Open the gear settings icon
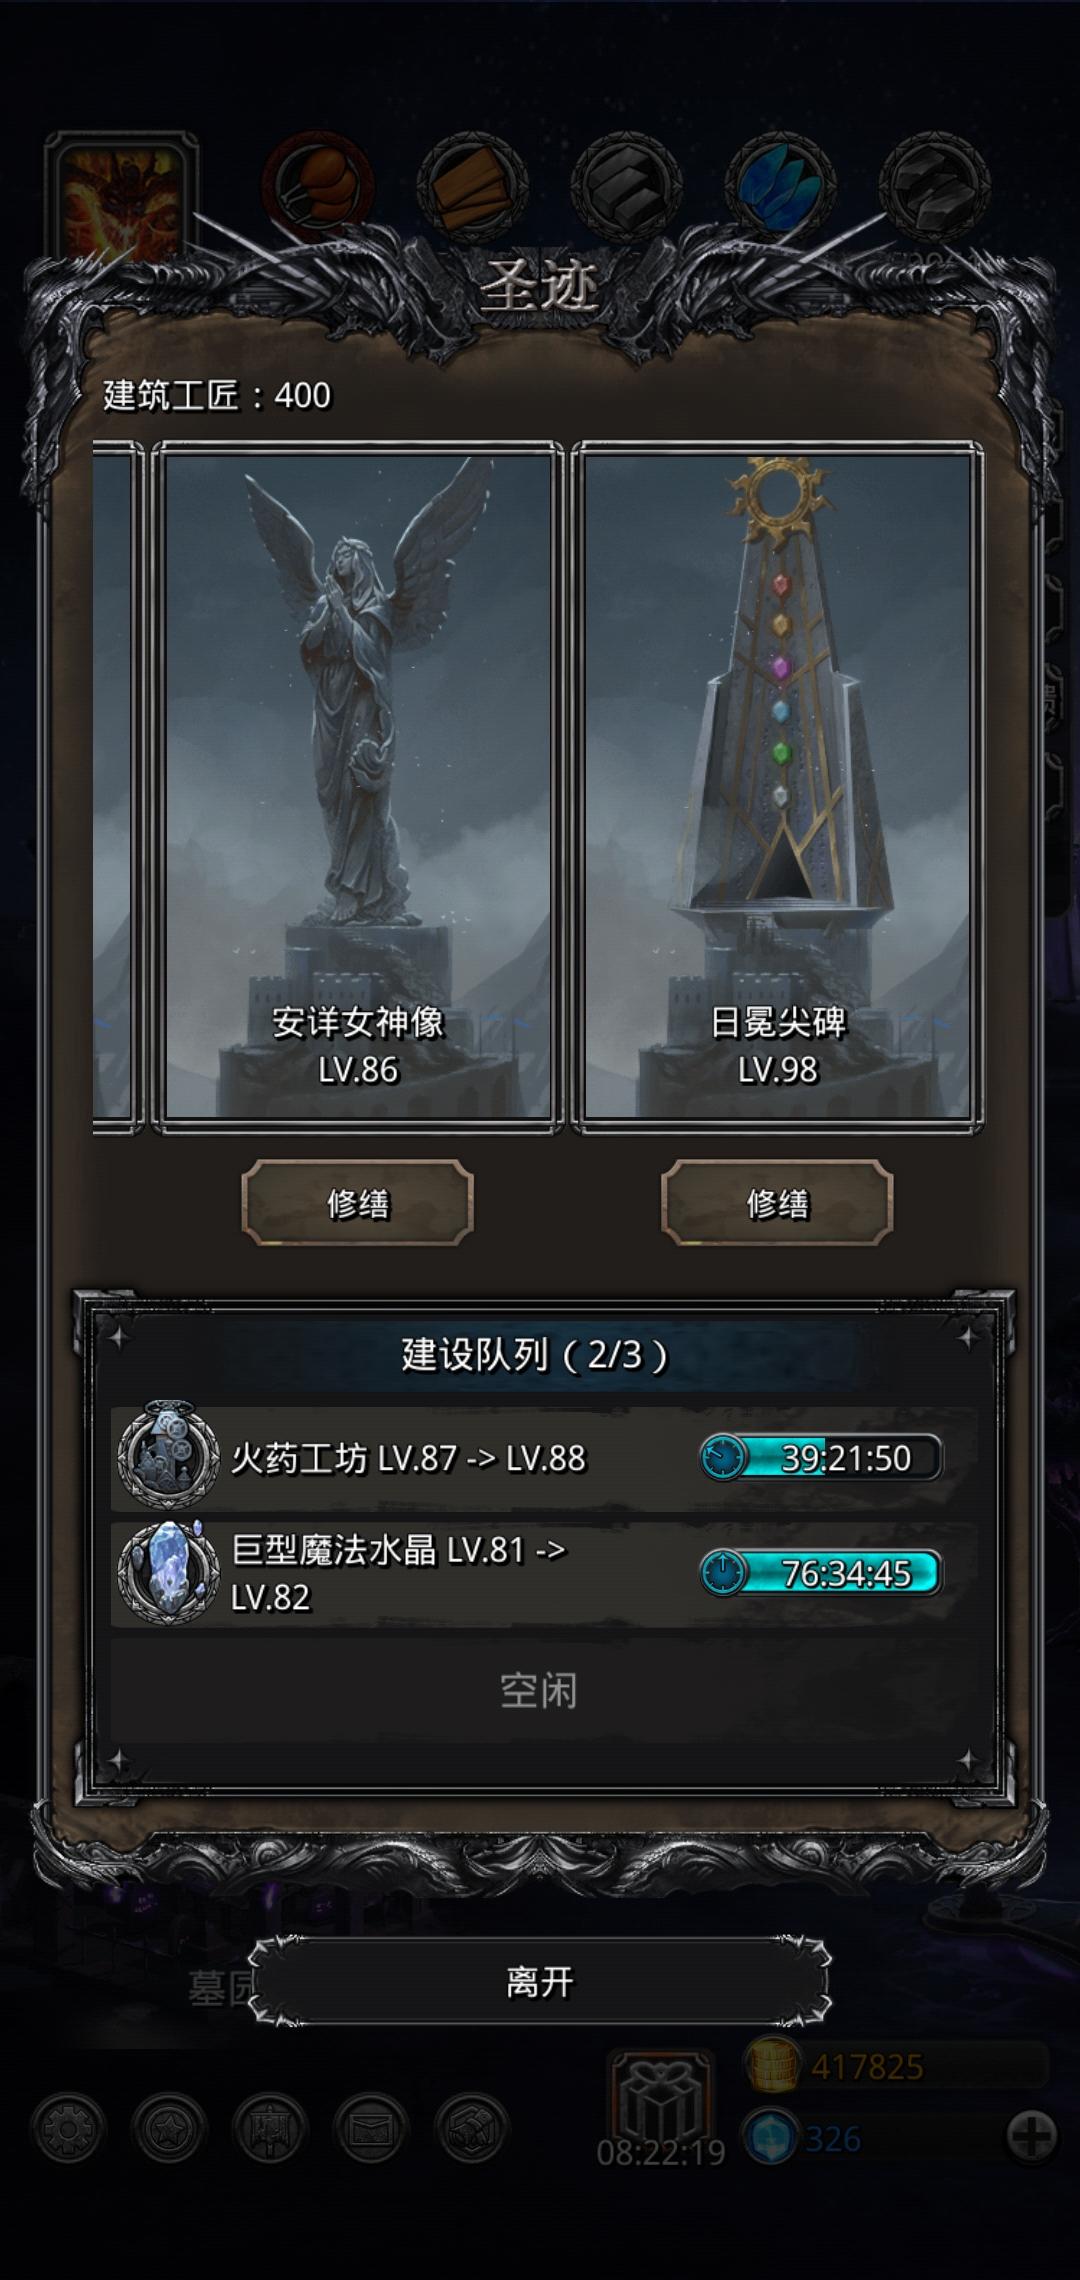The width and height of the screenshot is (1080, 2280). coord(68,2129)
